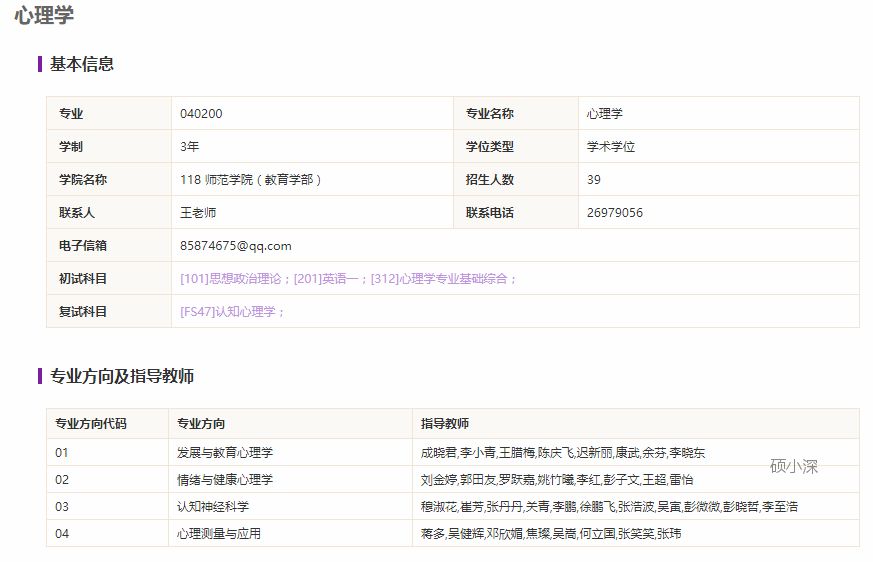Open the [FS47]认知心理学 retest subject link
This screenshot has height=562, width=873.
coord(228,311)
